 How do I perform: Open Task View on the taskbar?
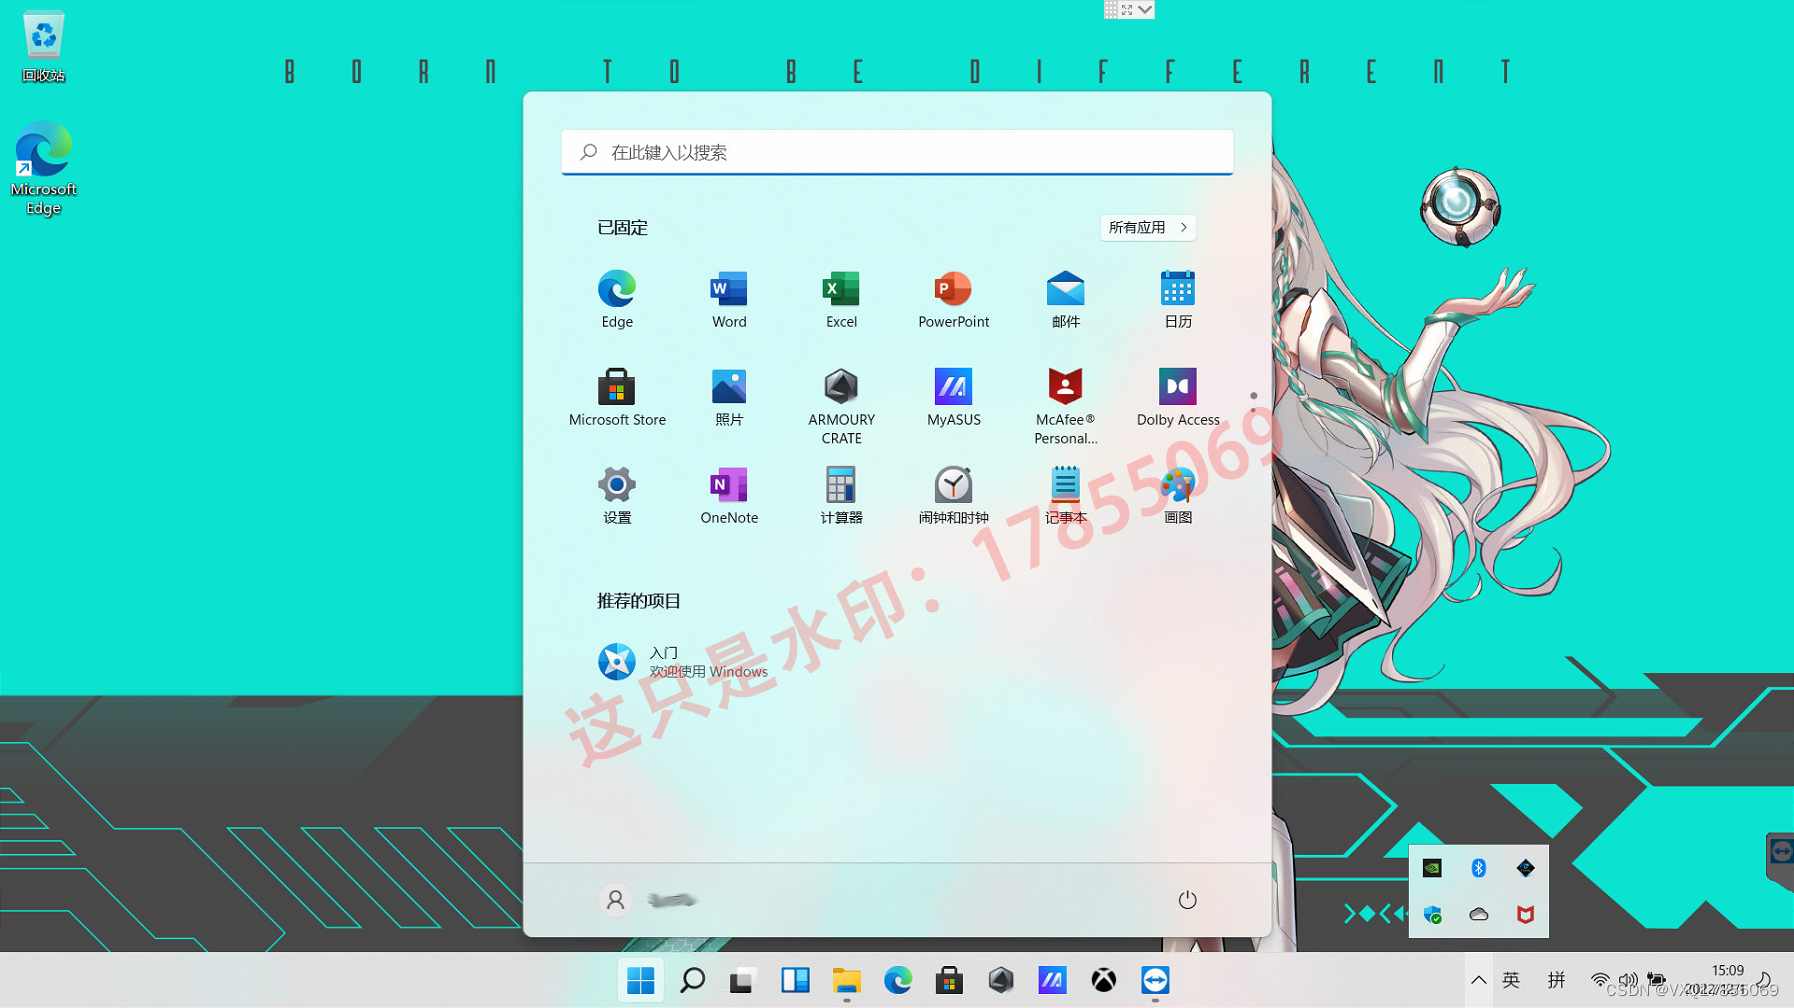[x=743, y=980]
